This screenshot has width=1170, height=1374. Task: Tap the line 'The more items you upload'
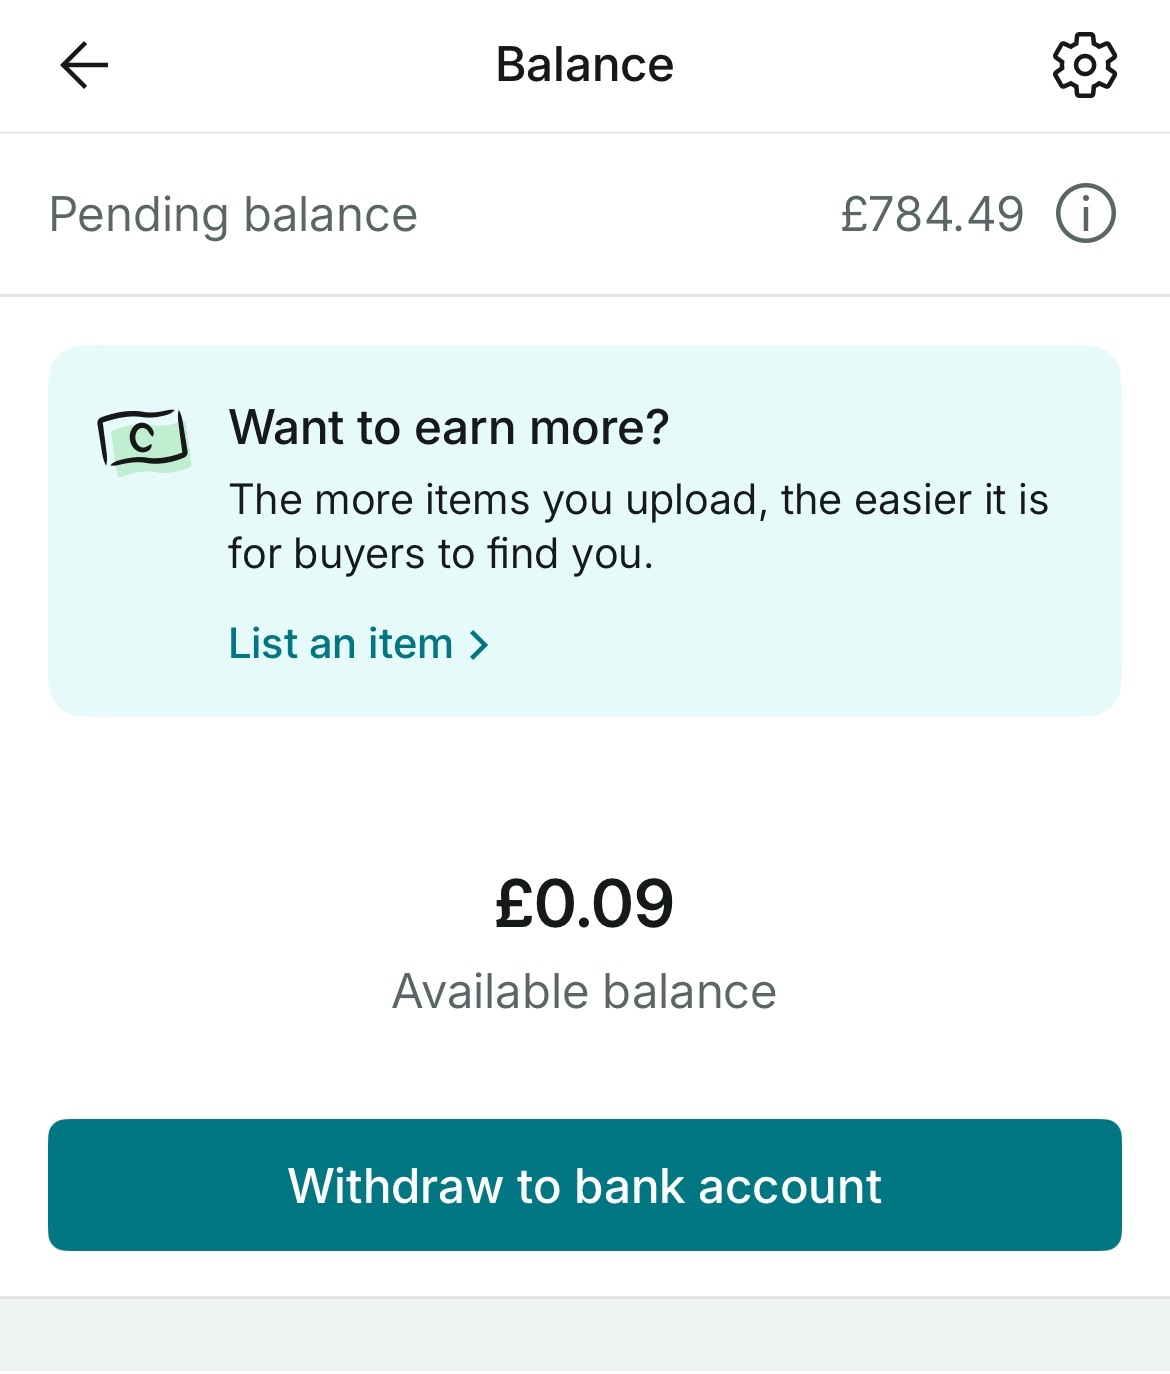[x=638, y=500]
